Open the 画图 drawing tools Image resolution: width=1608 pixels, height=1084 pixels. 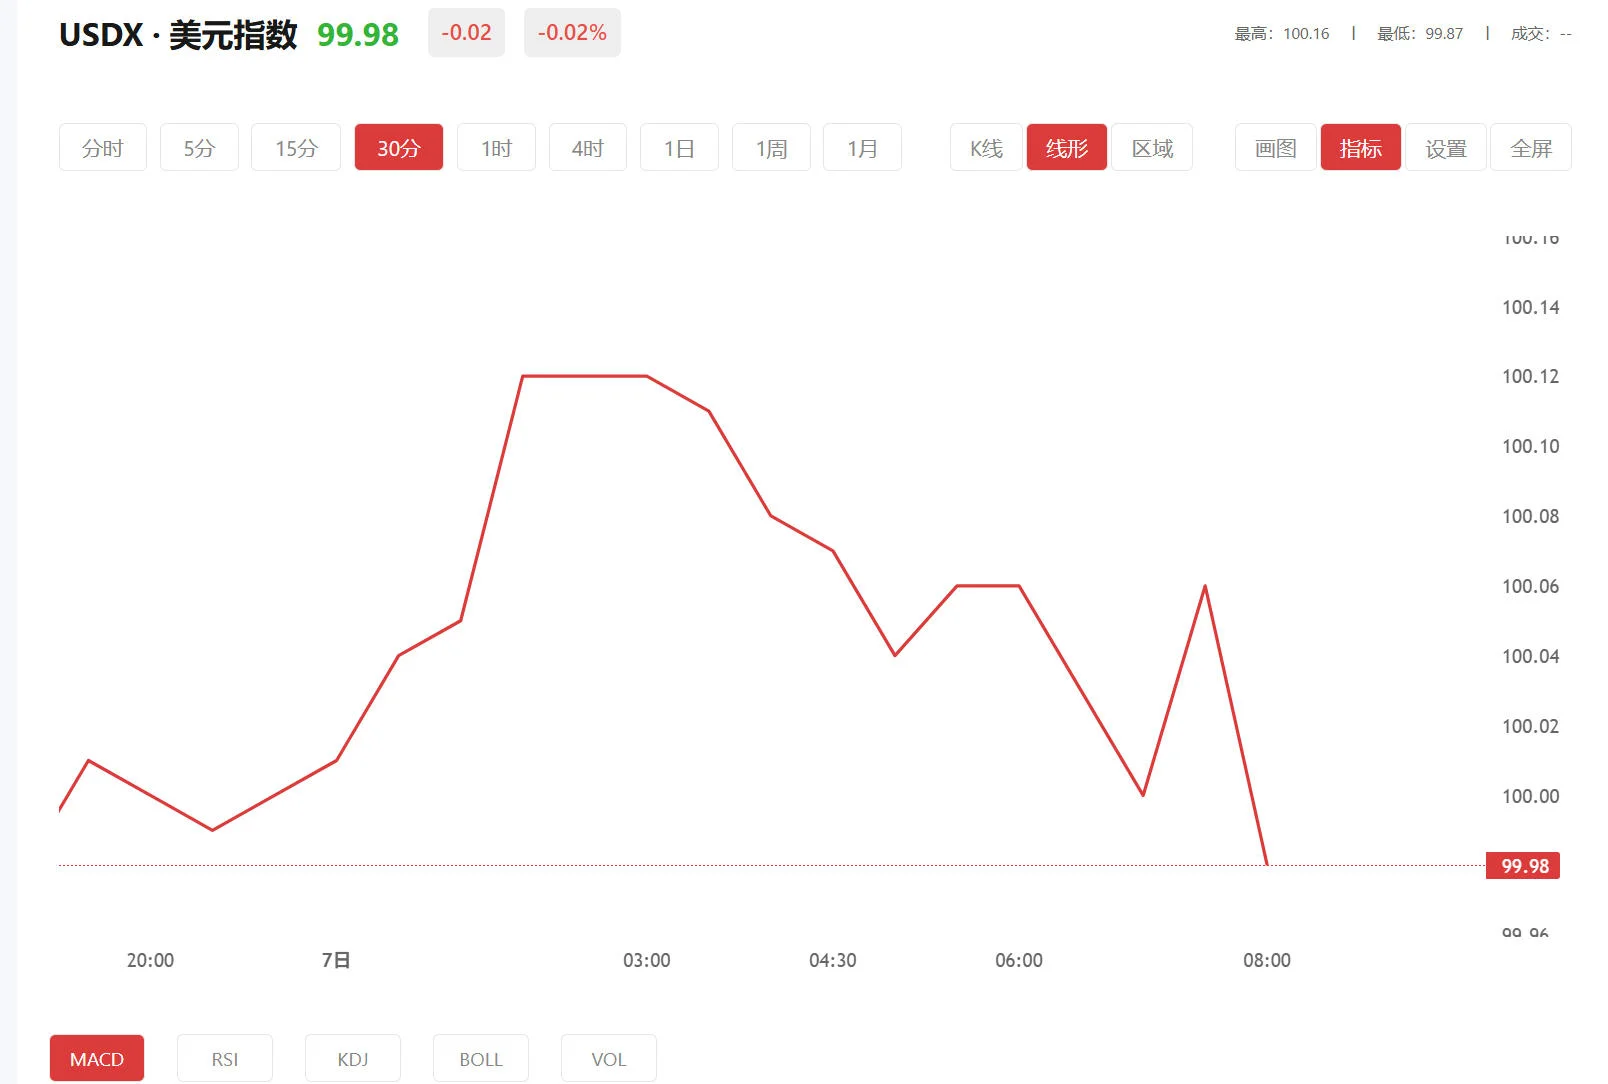1275,148
